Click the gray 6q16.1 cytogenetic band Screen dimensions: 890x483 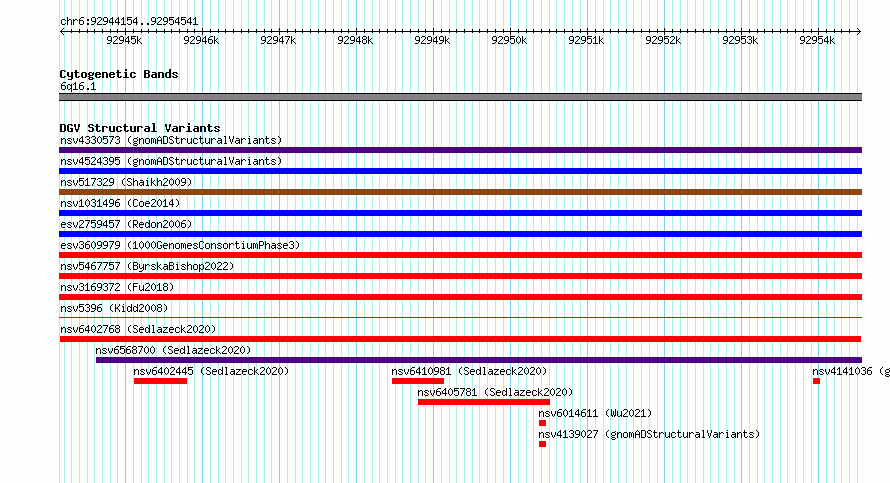pyautogui.click(x=460, y=97)
